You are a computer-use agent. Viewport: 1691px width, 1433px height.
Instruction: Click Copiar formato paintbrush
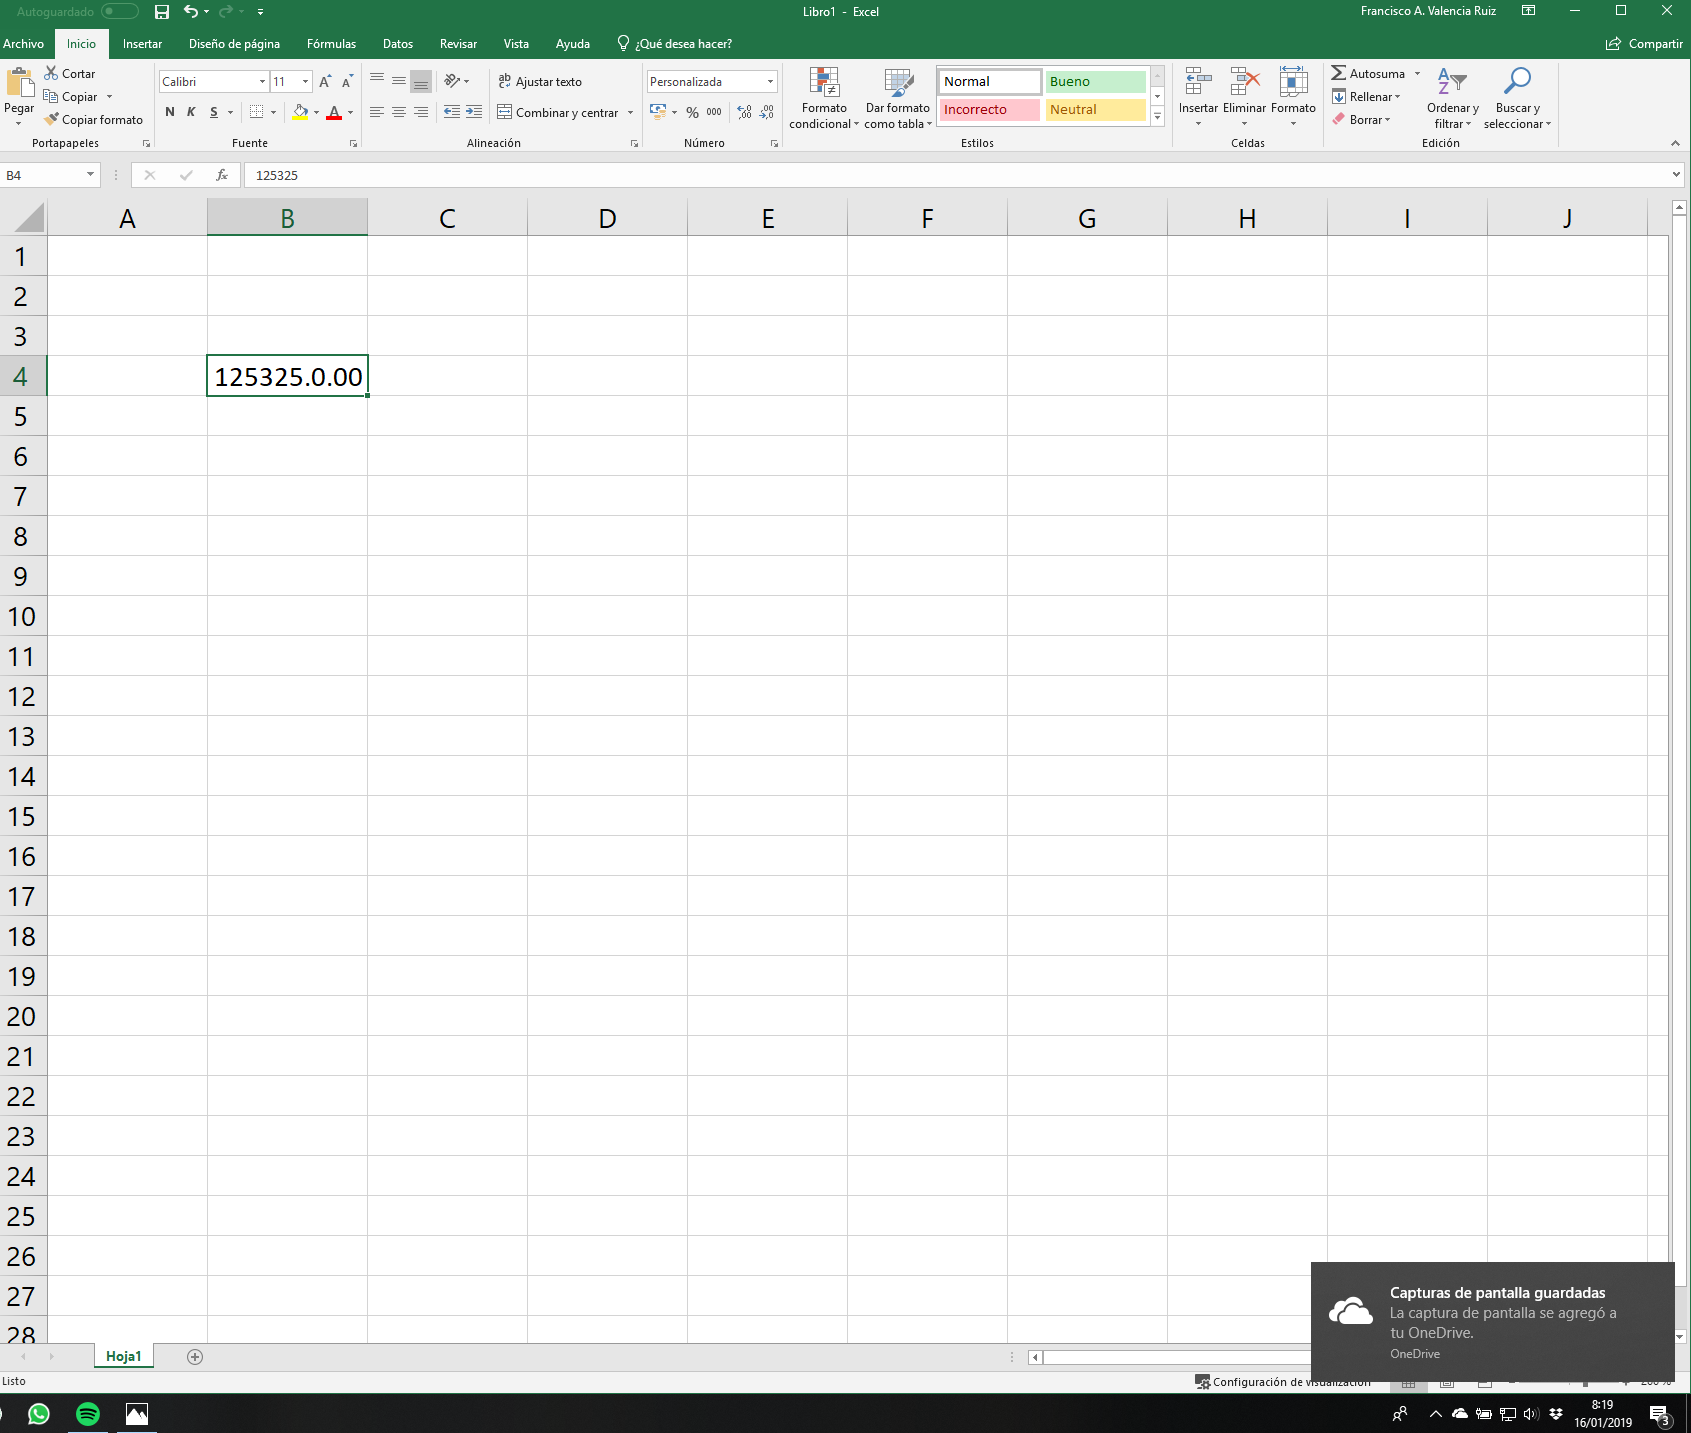[94, 120]
